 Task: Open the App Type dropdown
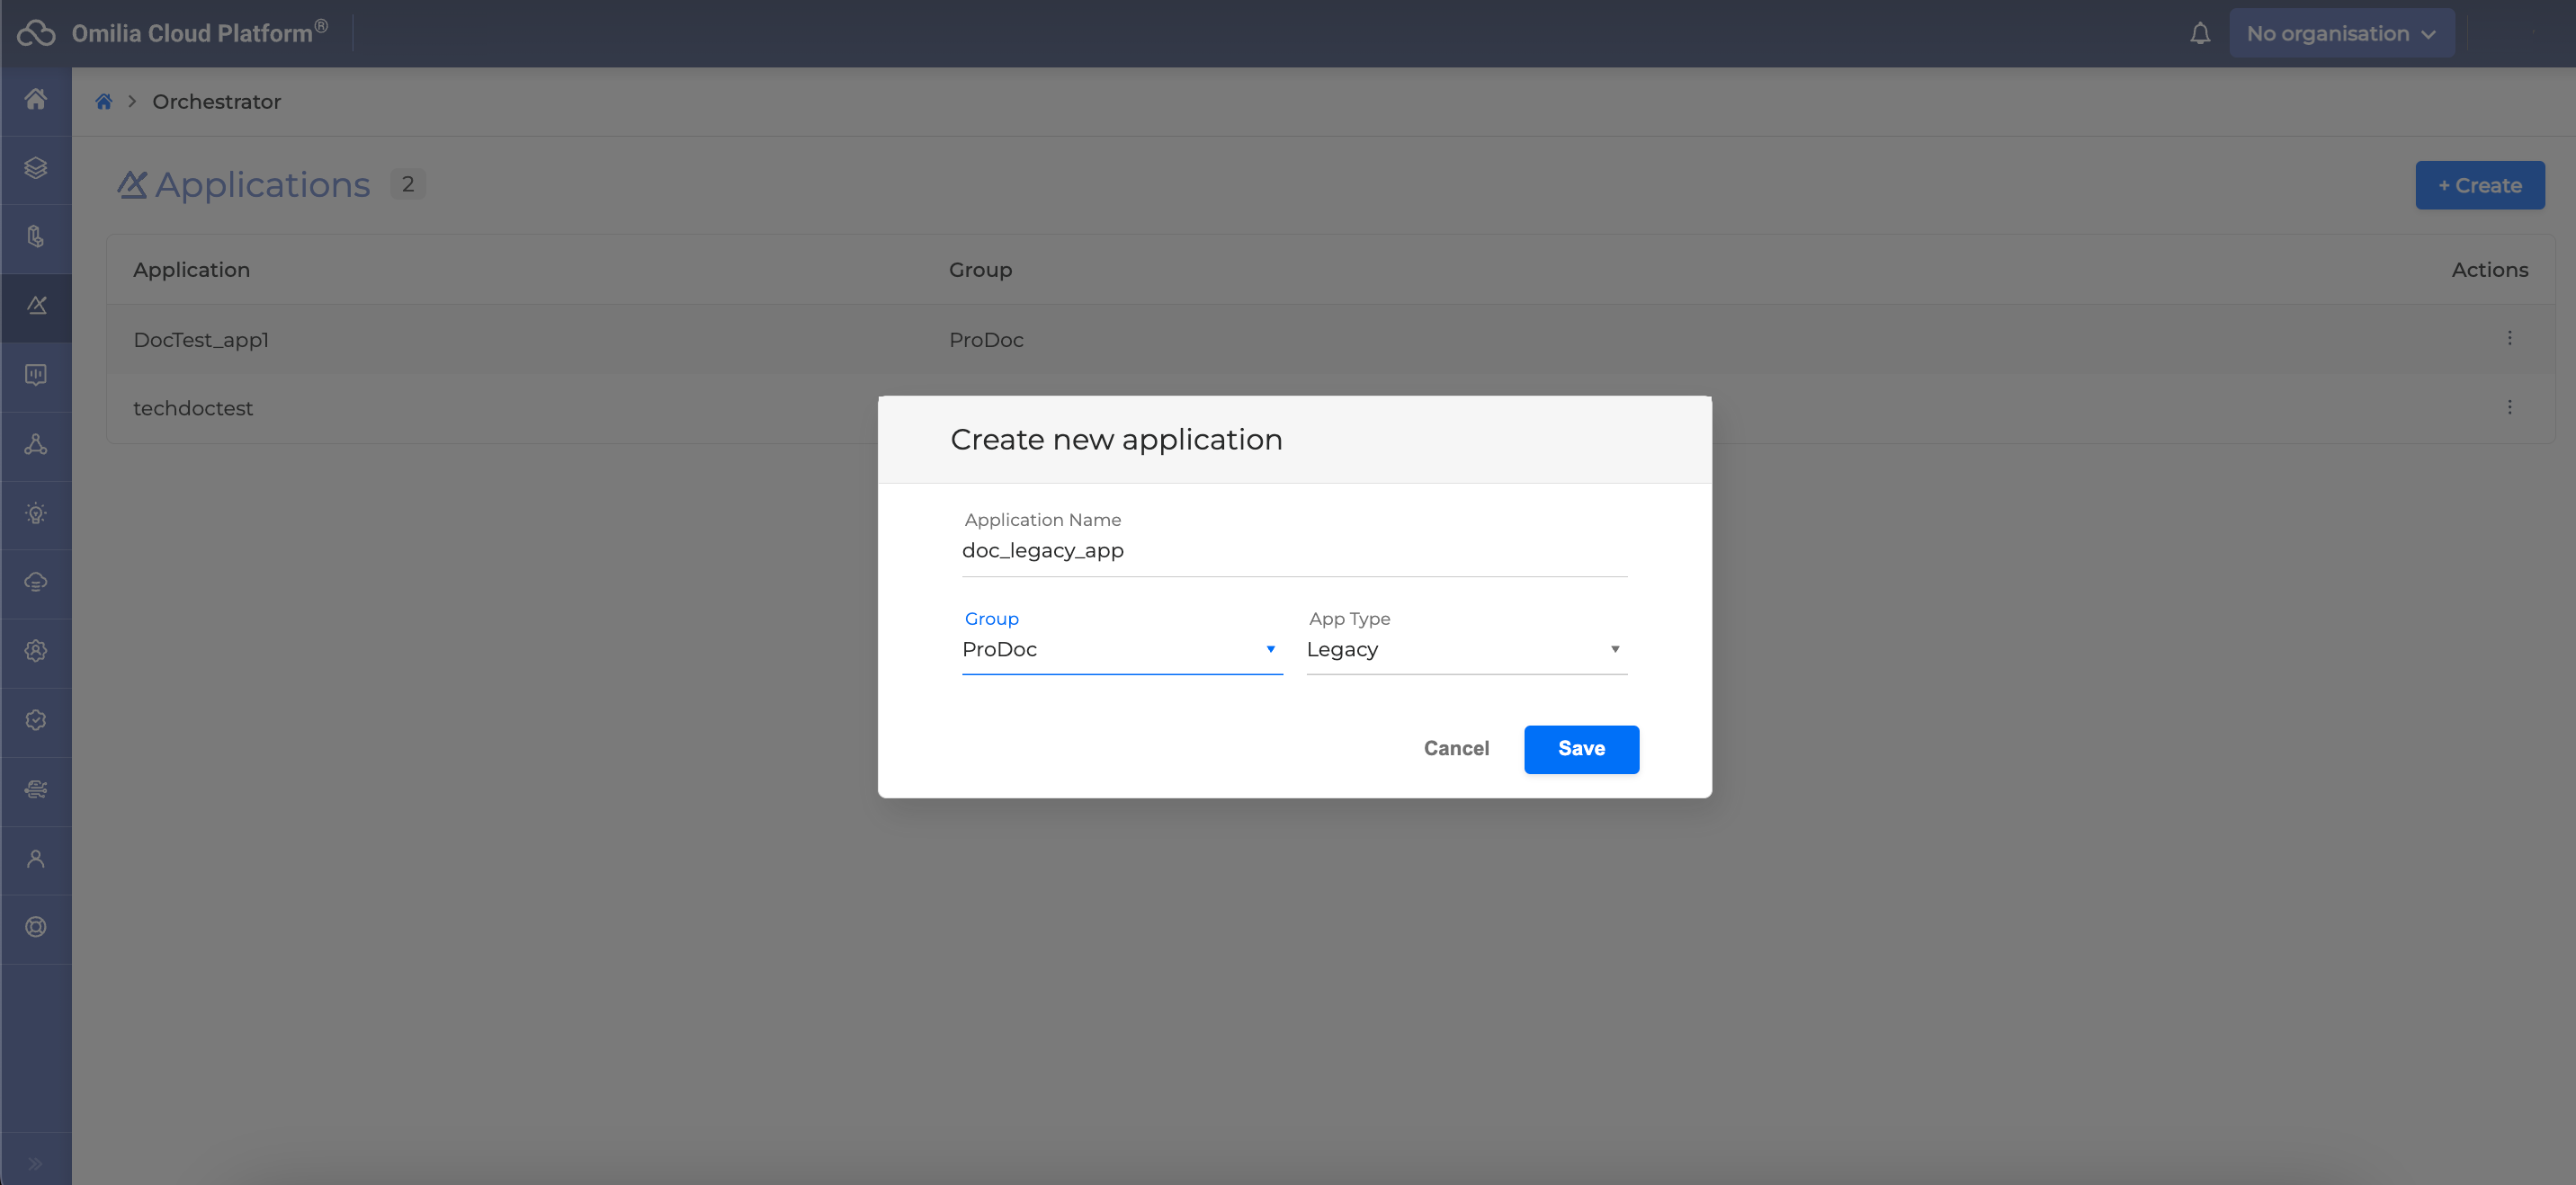(x=1465, y=650)
